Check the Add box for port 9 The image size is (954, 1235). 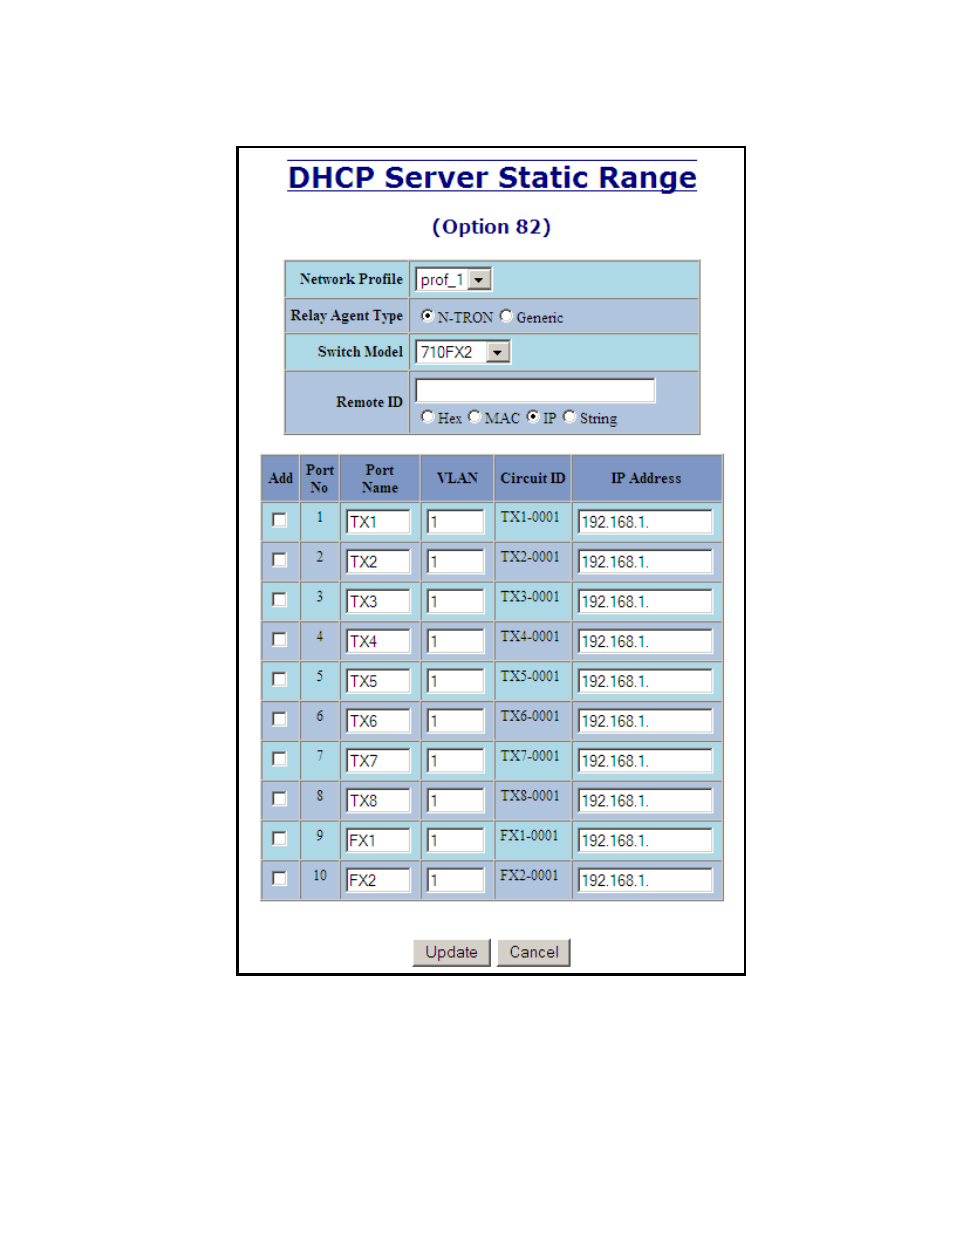(280, 839)
